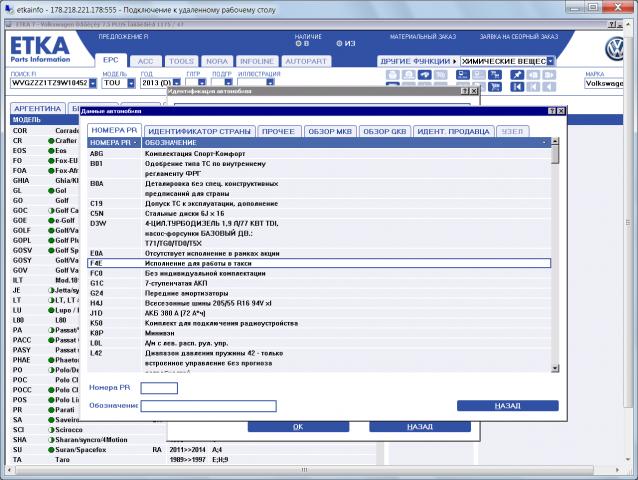
Task: Click PR list scrollbar up arrow
Action: (555, 142)
